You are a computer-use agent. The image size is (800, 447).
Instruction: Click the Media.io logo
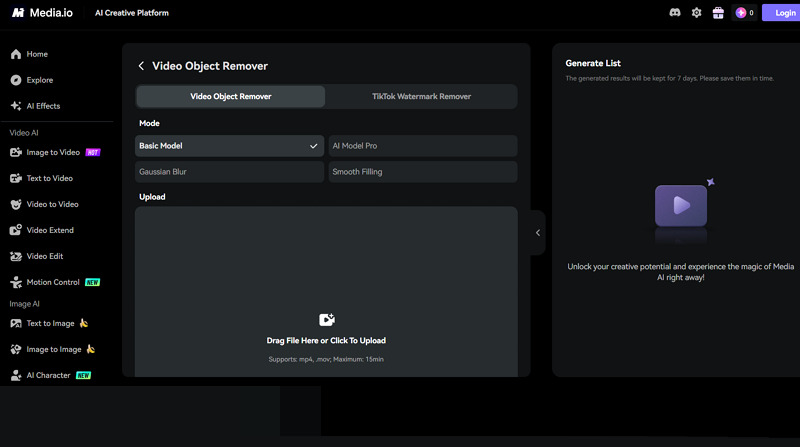click(x=46, y=13)
